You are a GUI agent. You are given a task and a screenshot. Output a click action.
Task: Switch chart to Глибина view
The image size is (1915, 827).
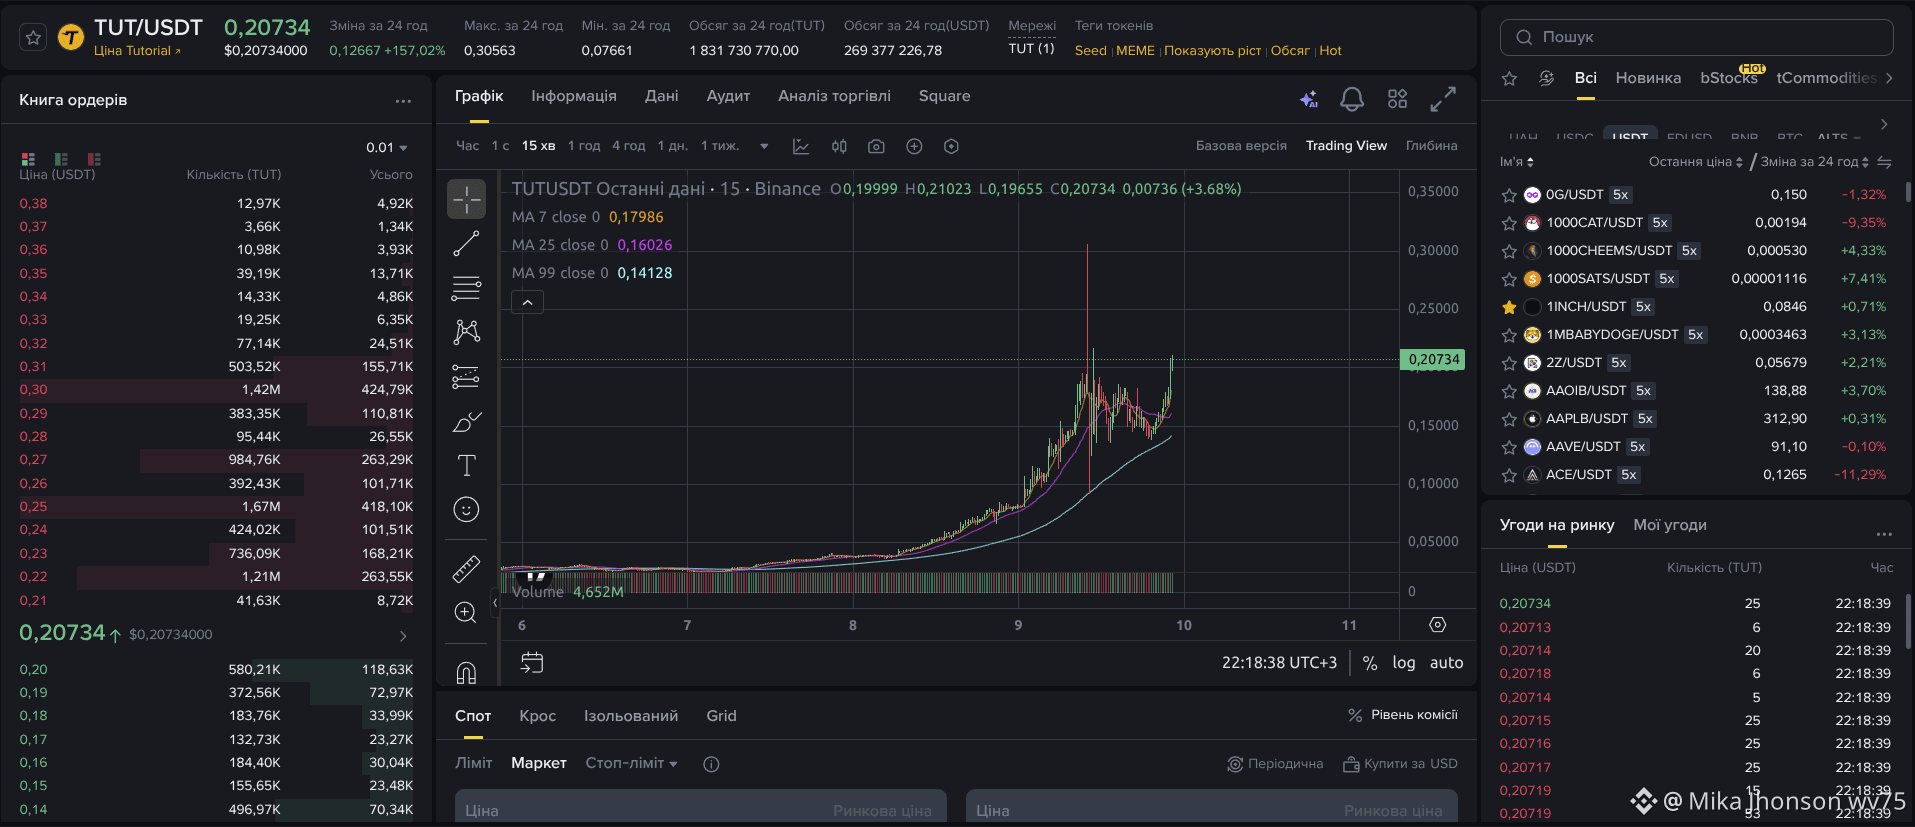point(1431,146)
